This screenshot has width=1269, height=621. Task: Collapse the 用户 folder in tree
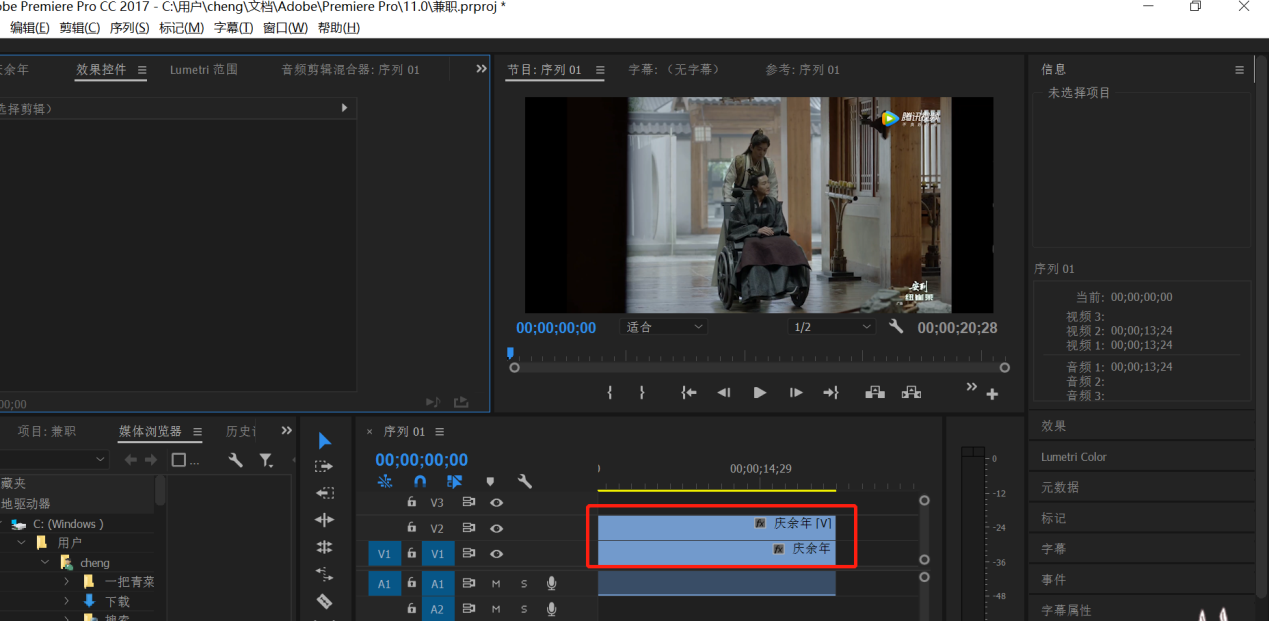[x=22, y=542]
